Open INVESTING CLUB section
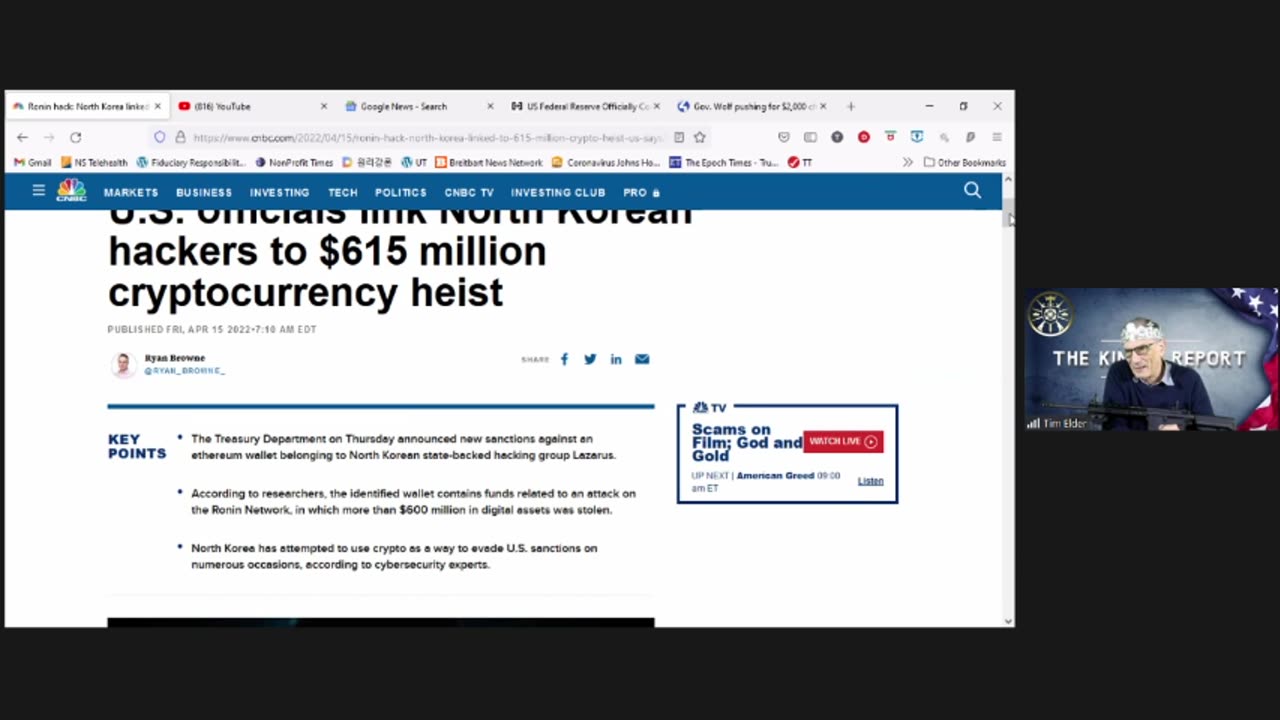Screen dimensions: 1280x720 click(558, 192)
